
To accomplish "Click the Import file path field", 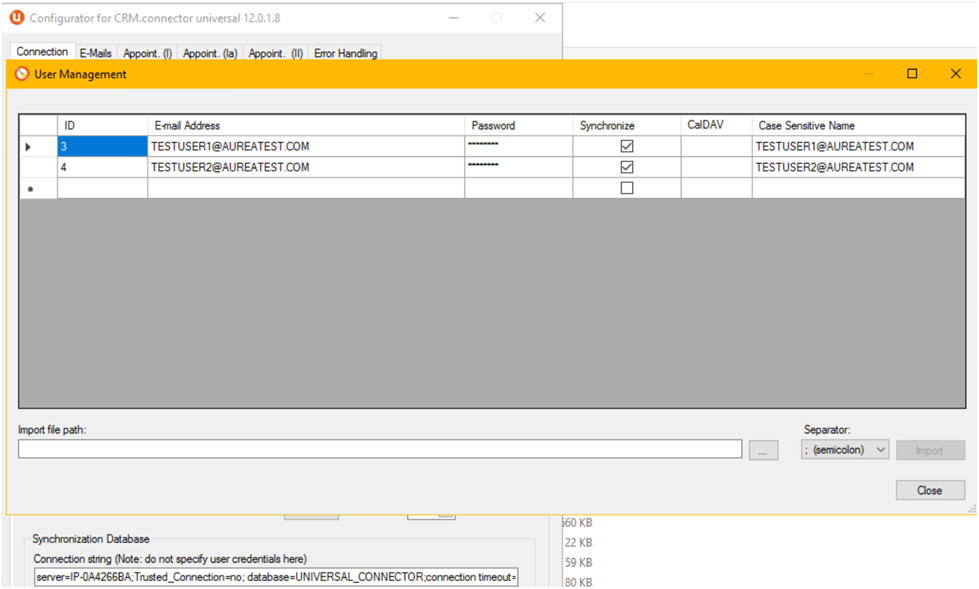I will 380,449.
